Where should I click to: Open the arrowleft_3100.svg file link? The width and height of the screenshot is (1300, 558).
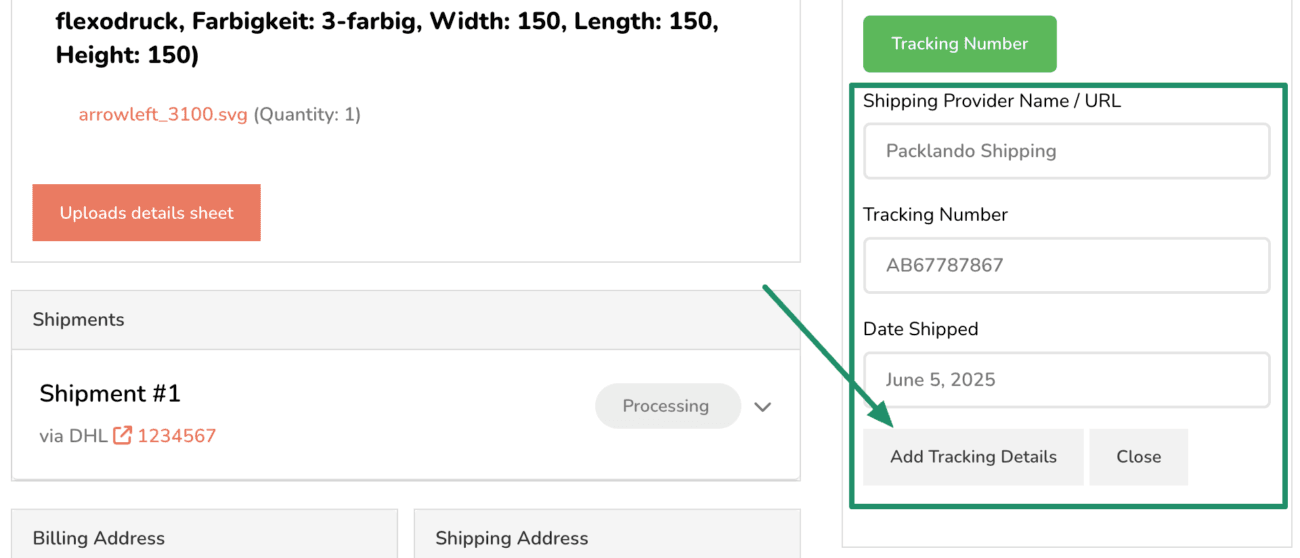(x=163, y=115)
